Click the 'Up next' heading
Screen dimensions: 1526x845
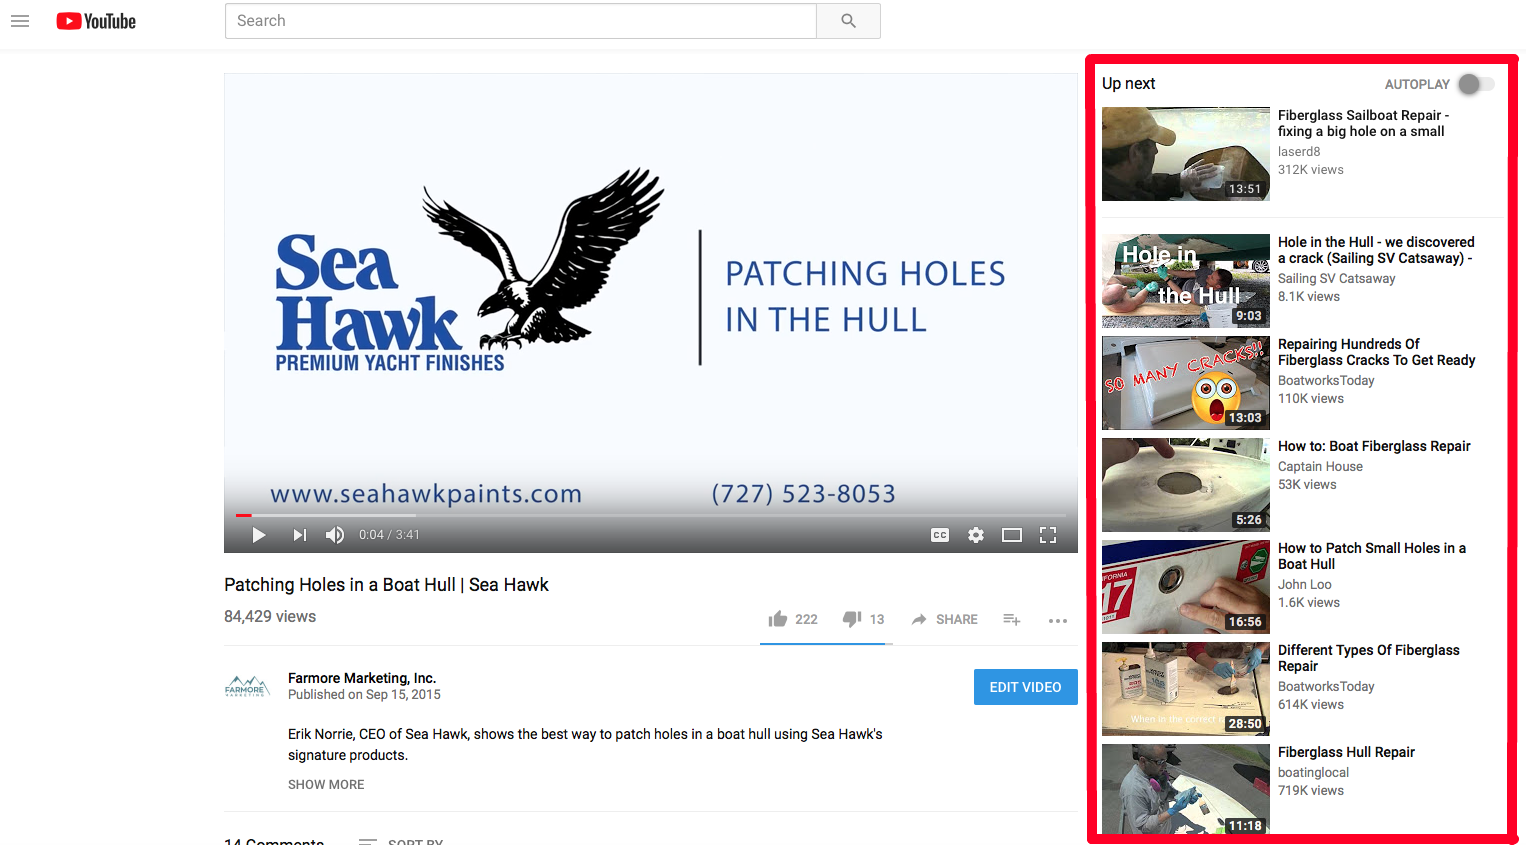pyautogui.click(x=1128, y=84)
